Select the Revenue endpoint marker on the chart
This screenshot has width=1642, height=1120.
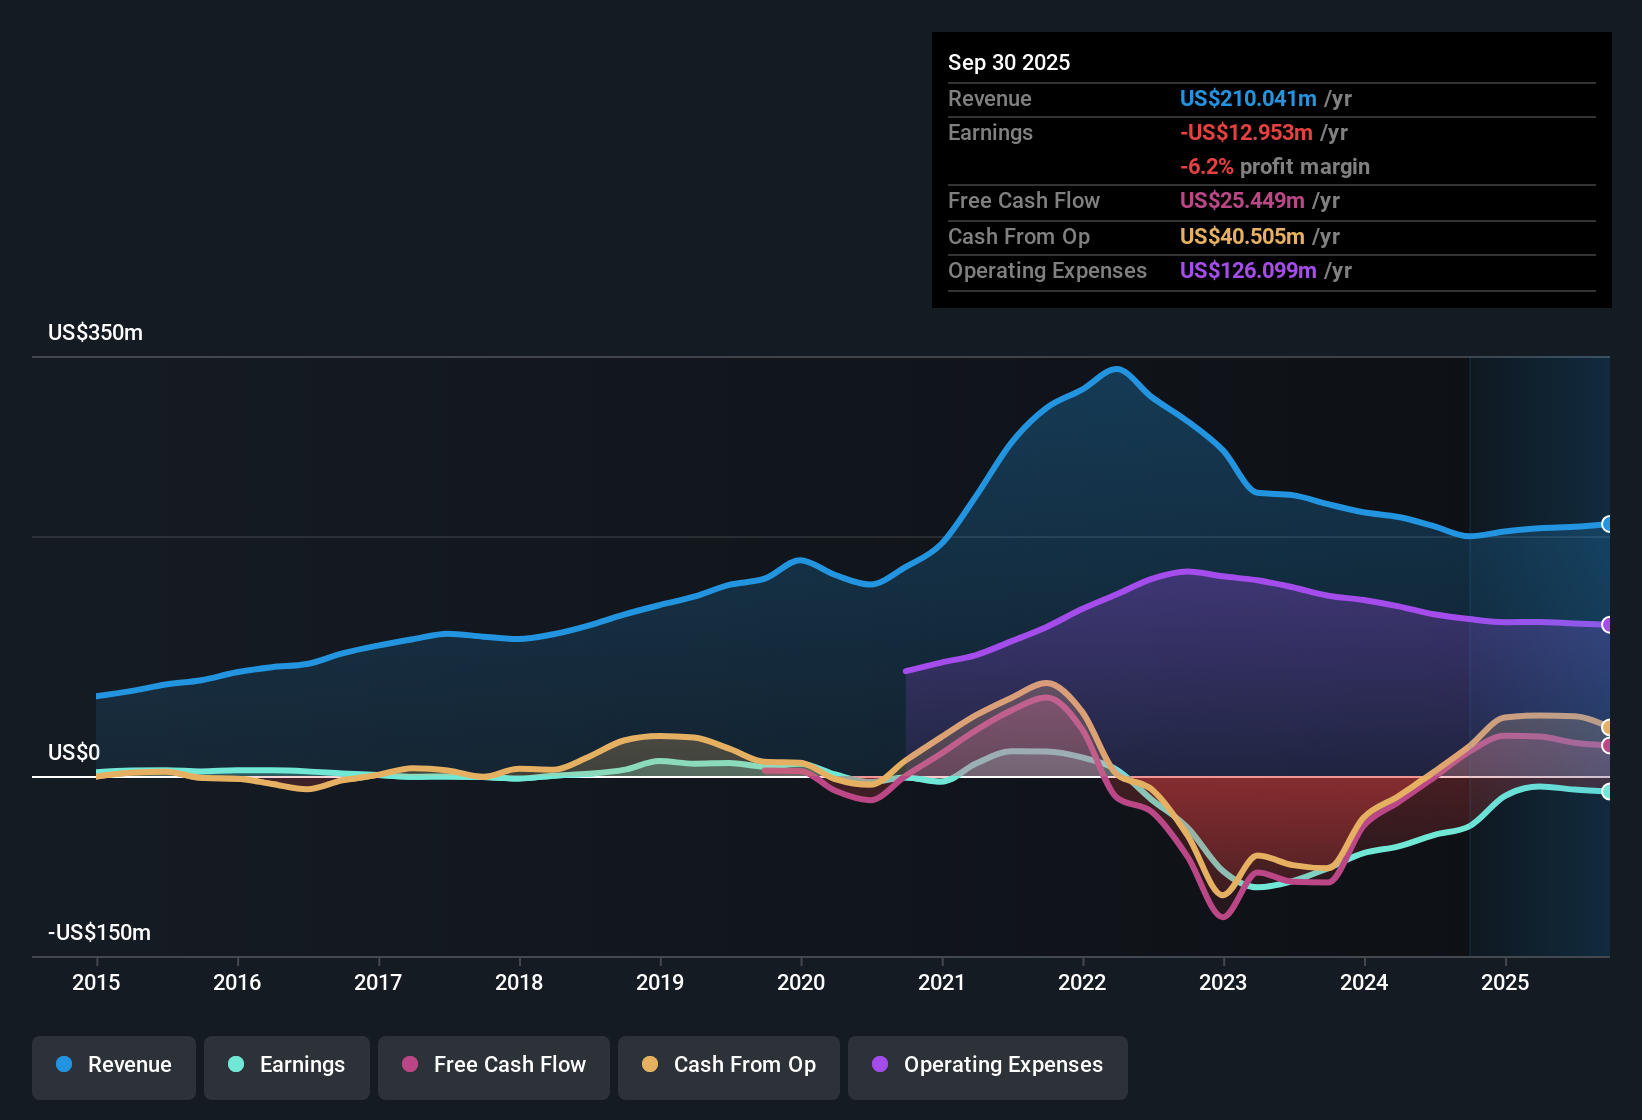(x=1608, y=524)
